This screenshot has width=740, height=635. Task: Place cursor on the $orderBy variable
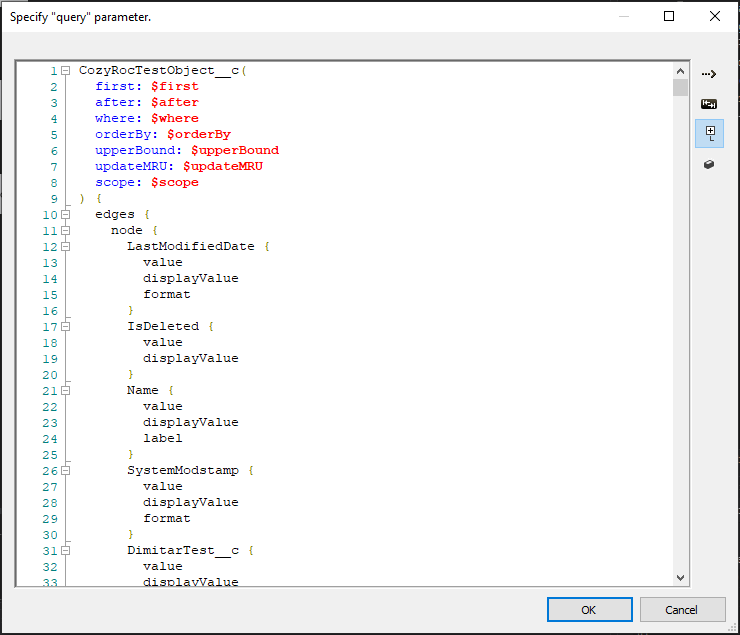199,134
